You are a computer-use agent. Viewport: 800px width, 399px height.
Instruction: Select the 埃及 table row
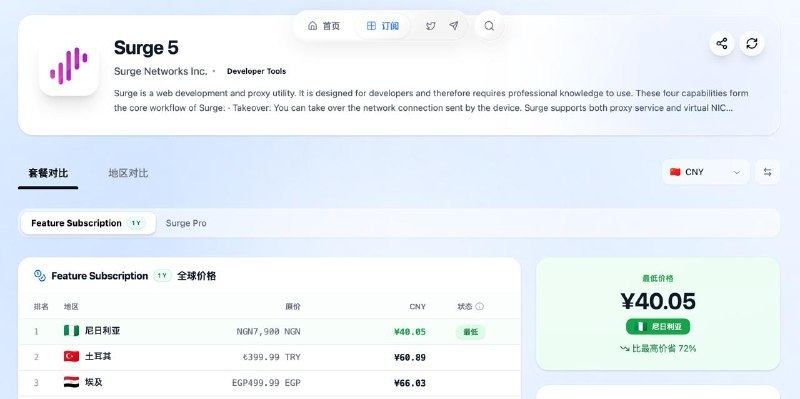[269, 383]
